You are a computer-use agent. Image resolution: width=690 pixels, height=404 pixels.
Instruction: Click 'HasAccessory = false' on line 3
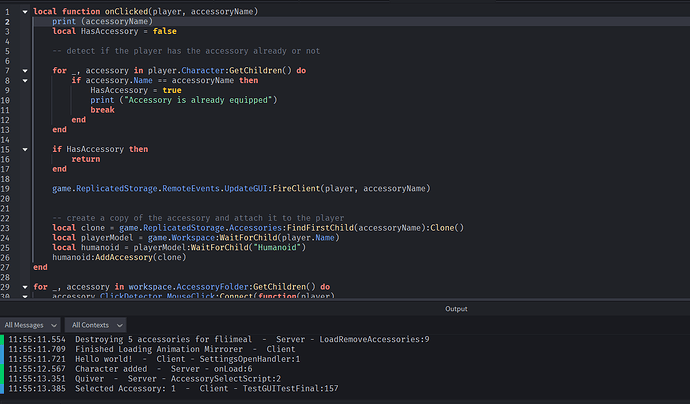coord(128,31)
